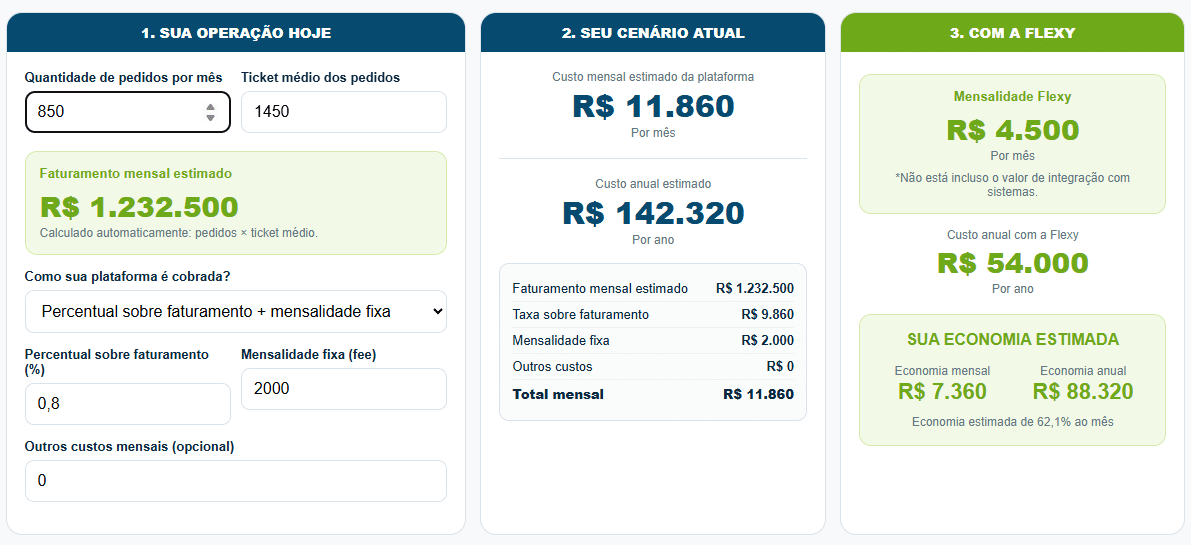Click the Total mensal row
Viewport: 1191px width, 545px height.
[x=653, y=394]
